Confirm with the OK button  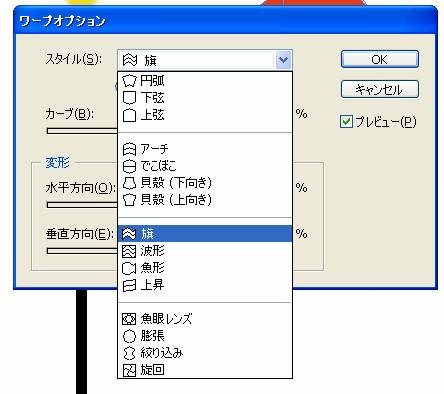380,59
